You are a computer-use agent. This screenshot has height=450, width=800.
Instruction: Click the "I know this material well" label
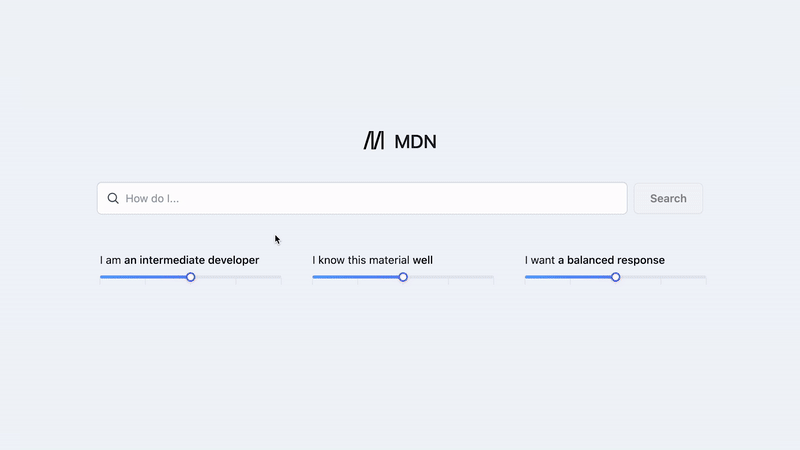pos(373,260)
